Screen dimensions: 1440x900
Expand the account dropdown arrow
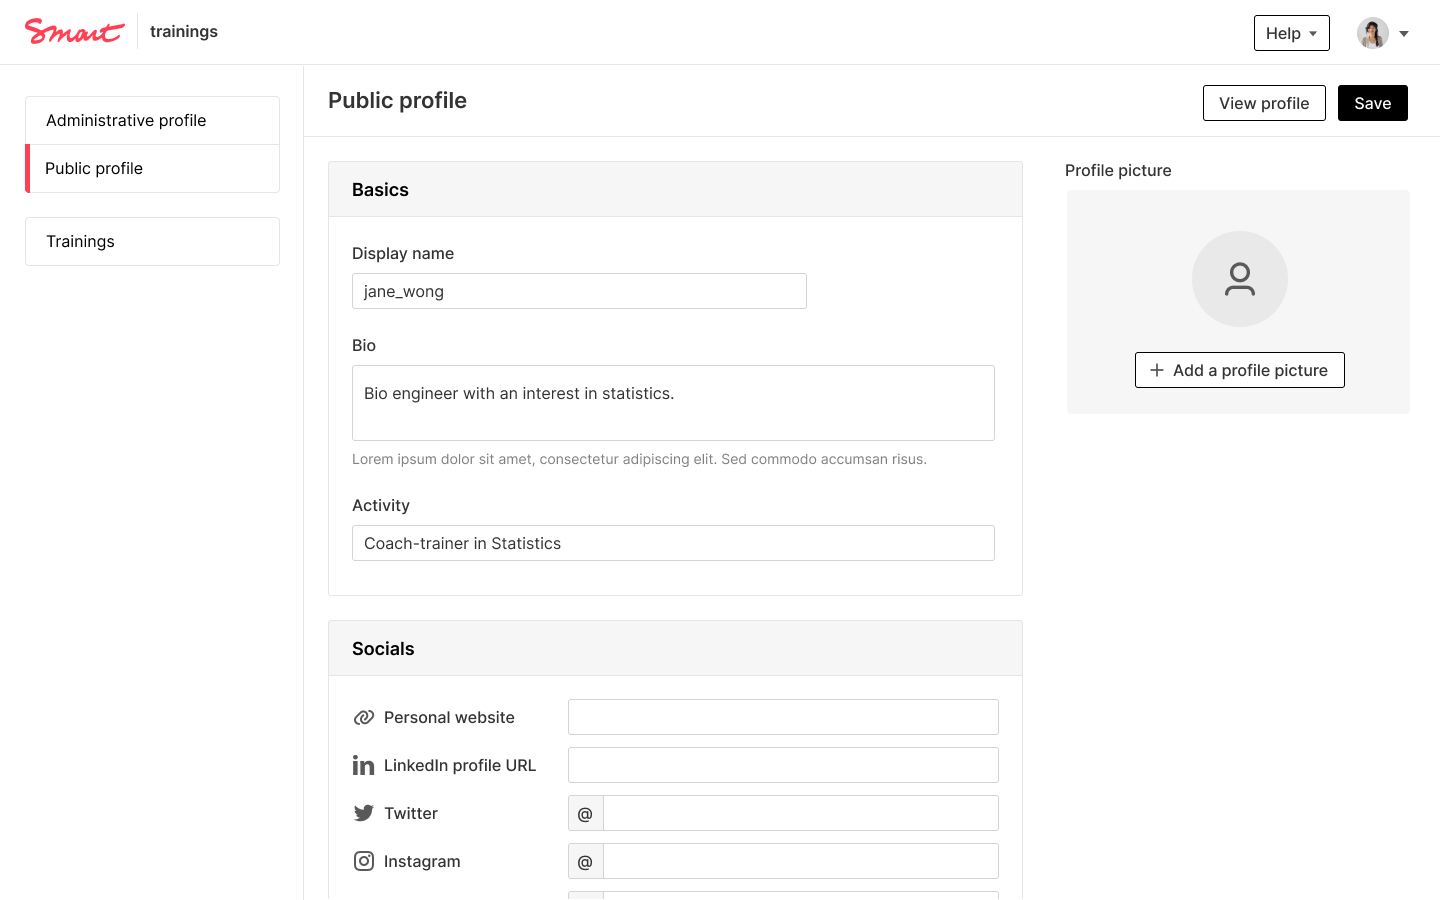(x=1404, y=34)
